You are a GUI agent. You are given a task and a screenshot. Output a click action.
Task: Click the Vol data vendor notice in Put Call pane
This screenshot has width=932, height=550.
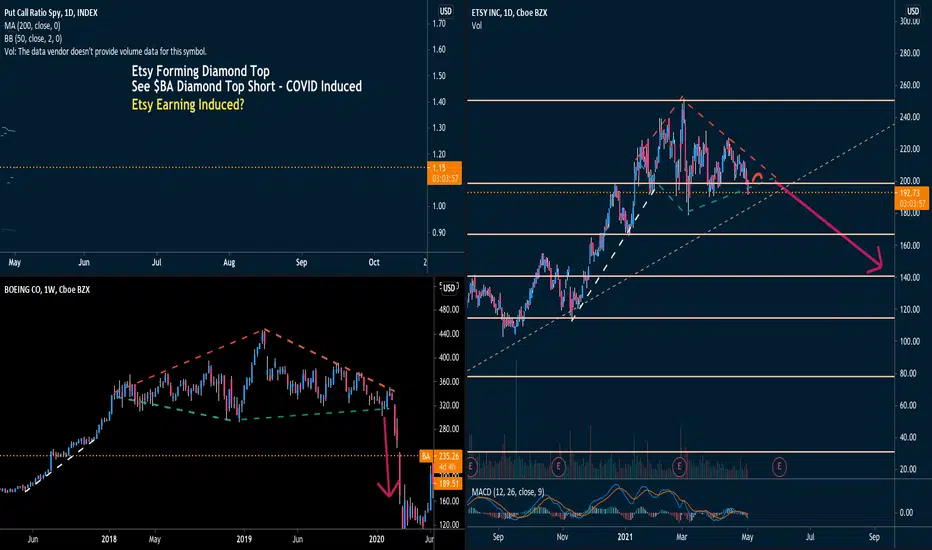(105, 52)
